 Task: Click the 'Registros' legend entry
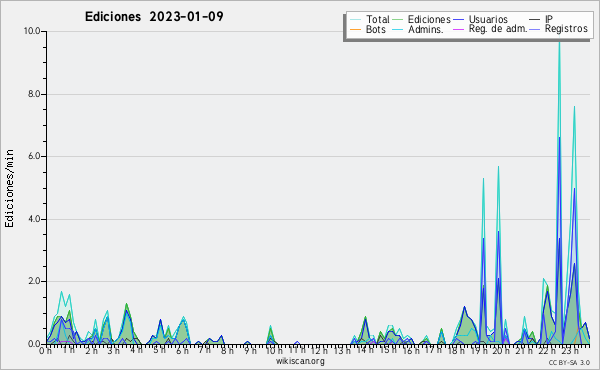click(x=566, y=29)
